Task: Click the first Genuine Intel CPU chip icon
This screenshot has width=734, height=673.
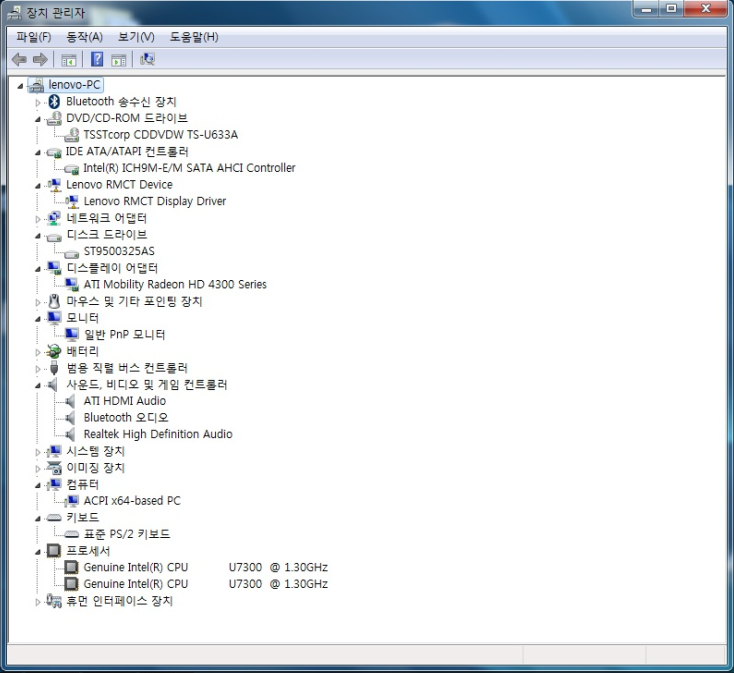Action: 72,567
